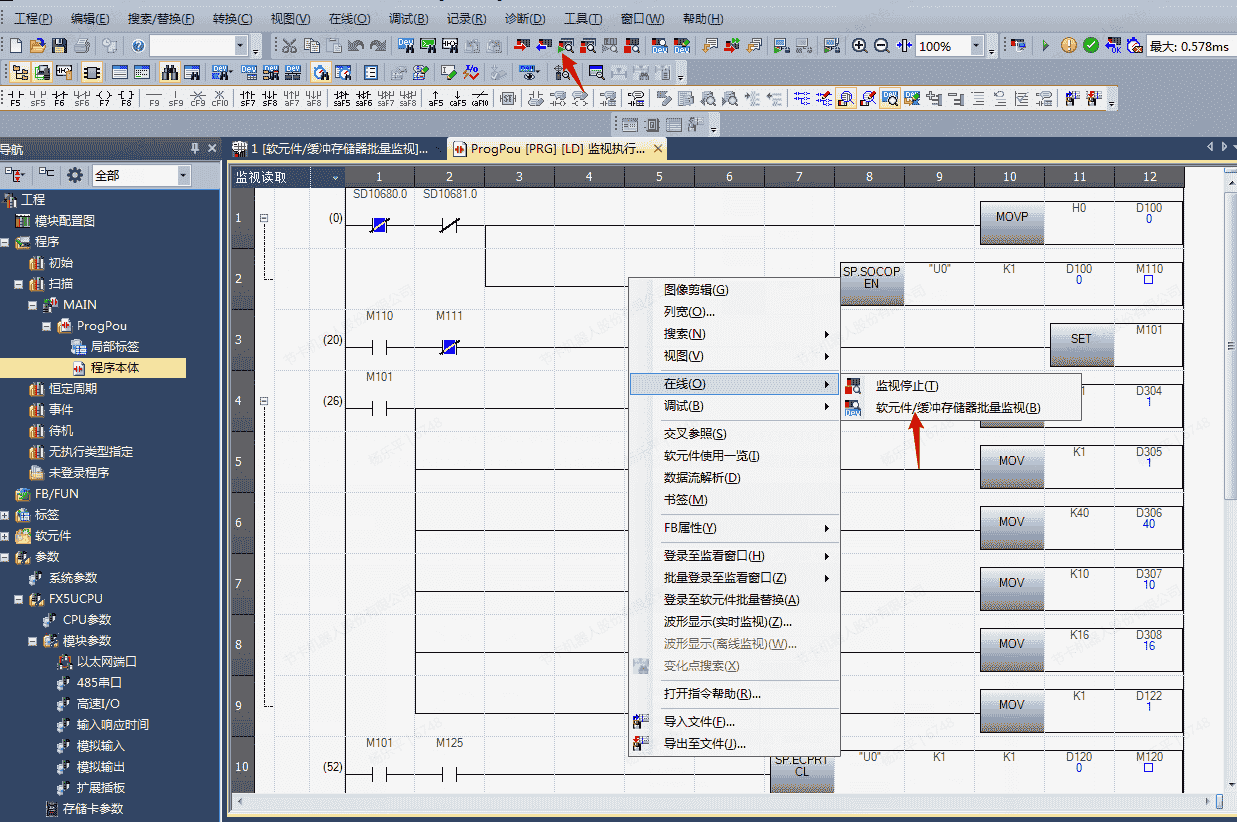This screenshot has height=822, width=1237.
Task: Switch to the 软元件/缓冲存储器批量监视 tab
Action: tap(333, 149)
